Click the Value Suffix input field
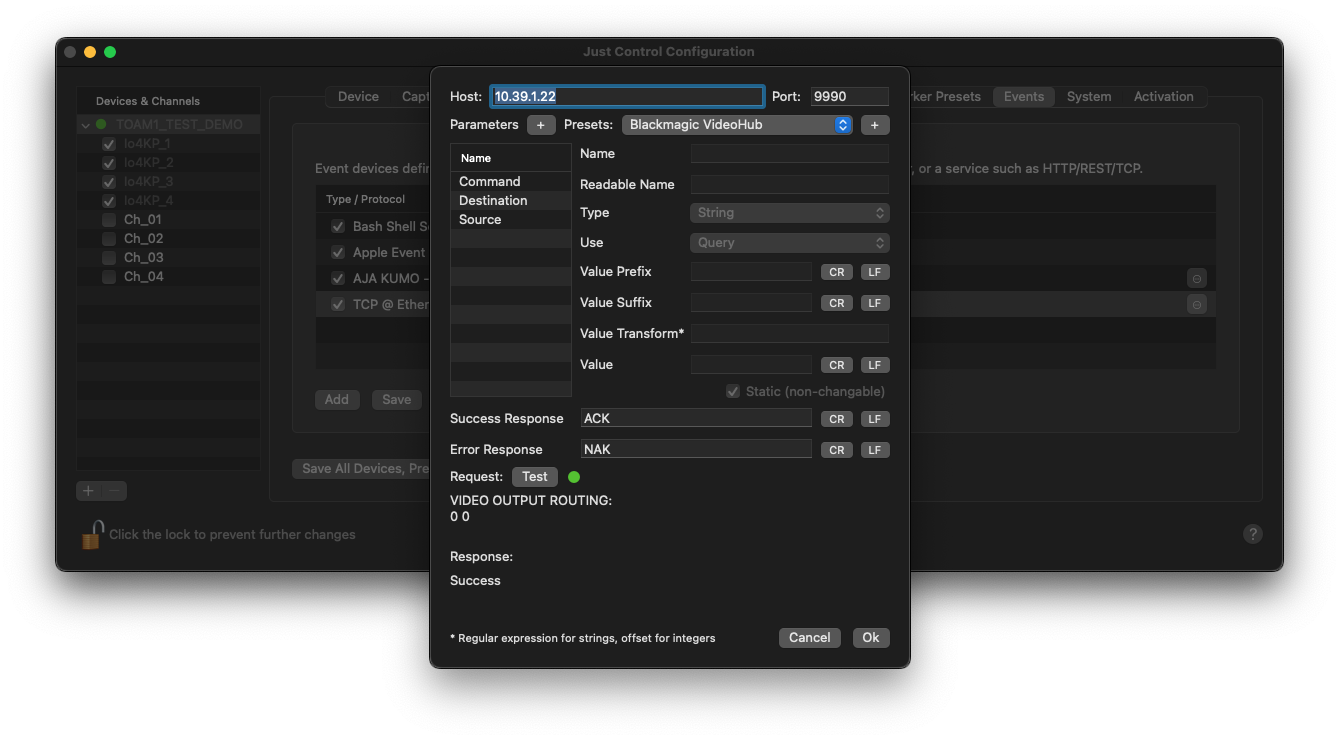 point(751,303)
